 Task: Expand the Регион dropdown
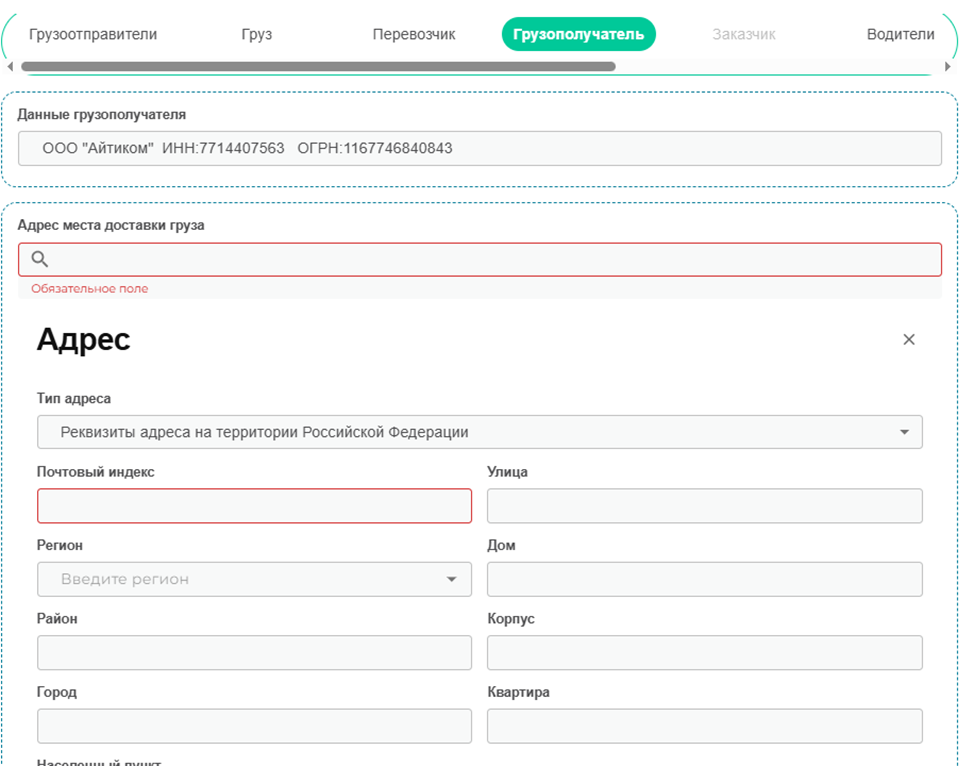pyautogui.click(x=451, y=579)
